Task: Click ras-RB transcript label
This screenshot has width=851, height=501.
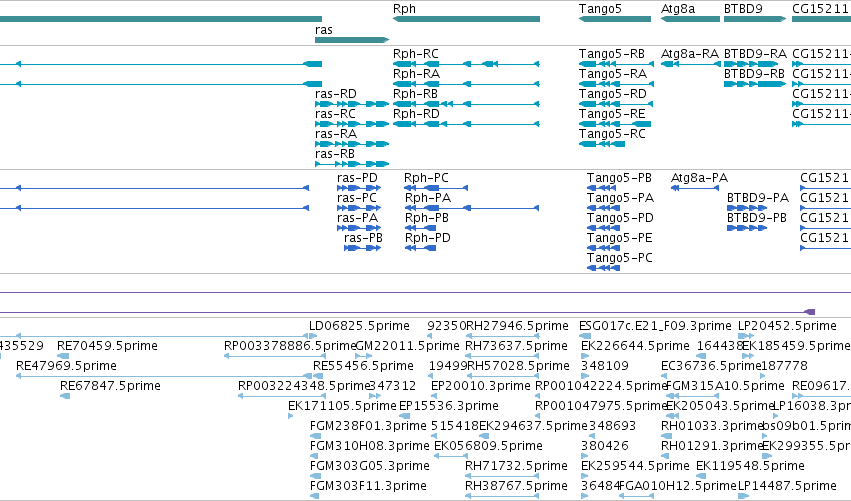Action: 334,154
